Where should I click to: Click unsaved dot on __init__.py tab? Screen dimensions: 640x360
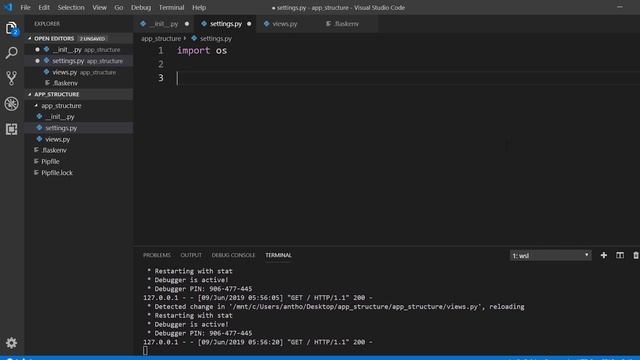[187, 24]
